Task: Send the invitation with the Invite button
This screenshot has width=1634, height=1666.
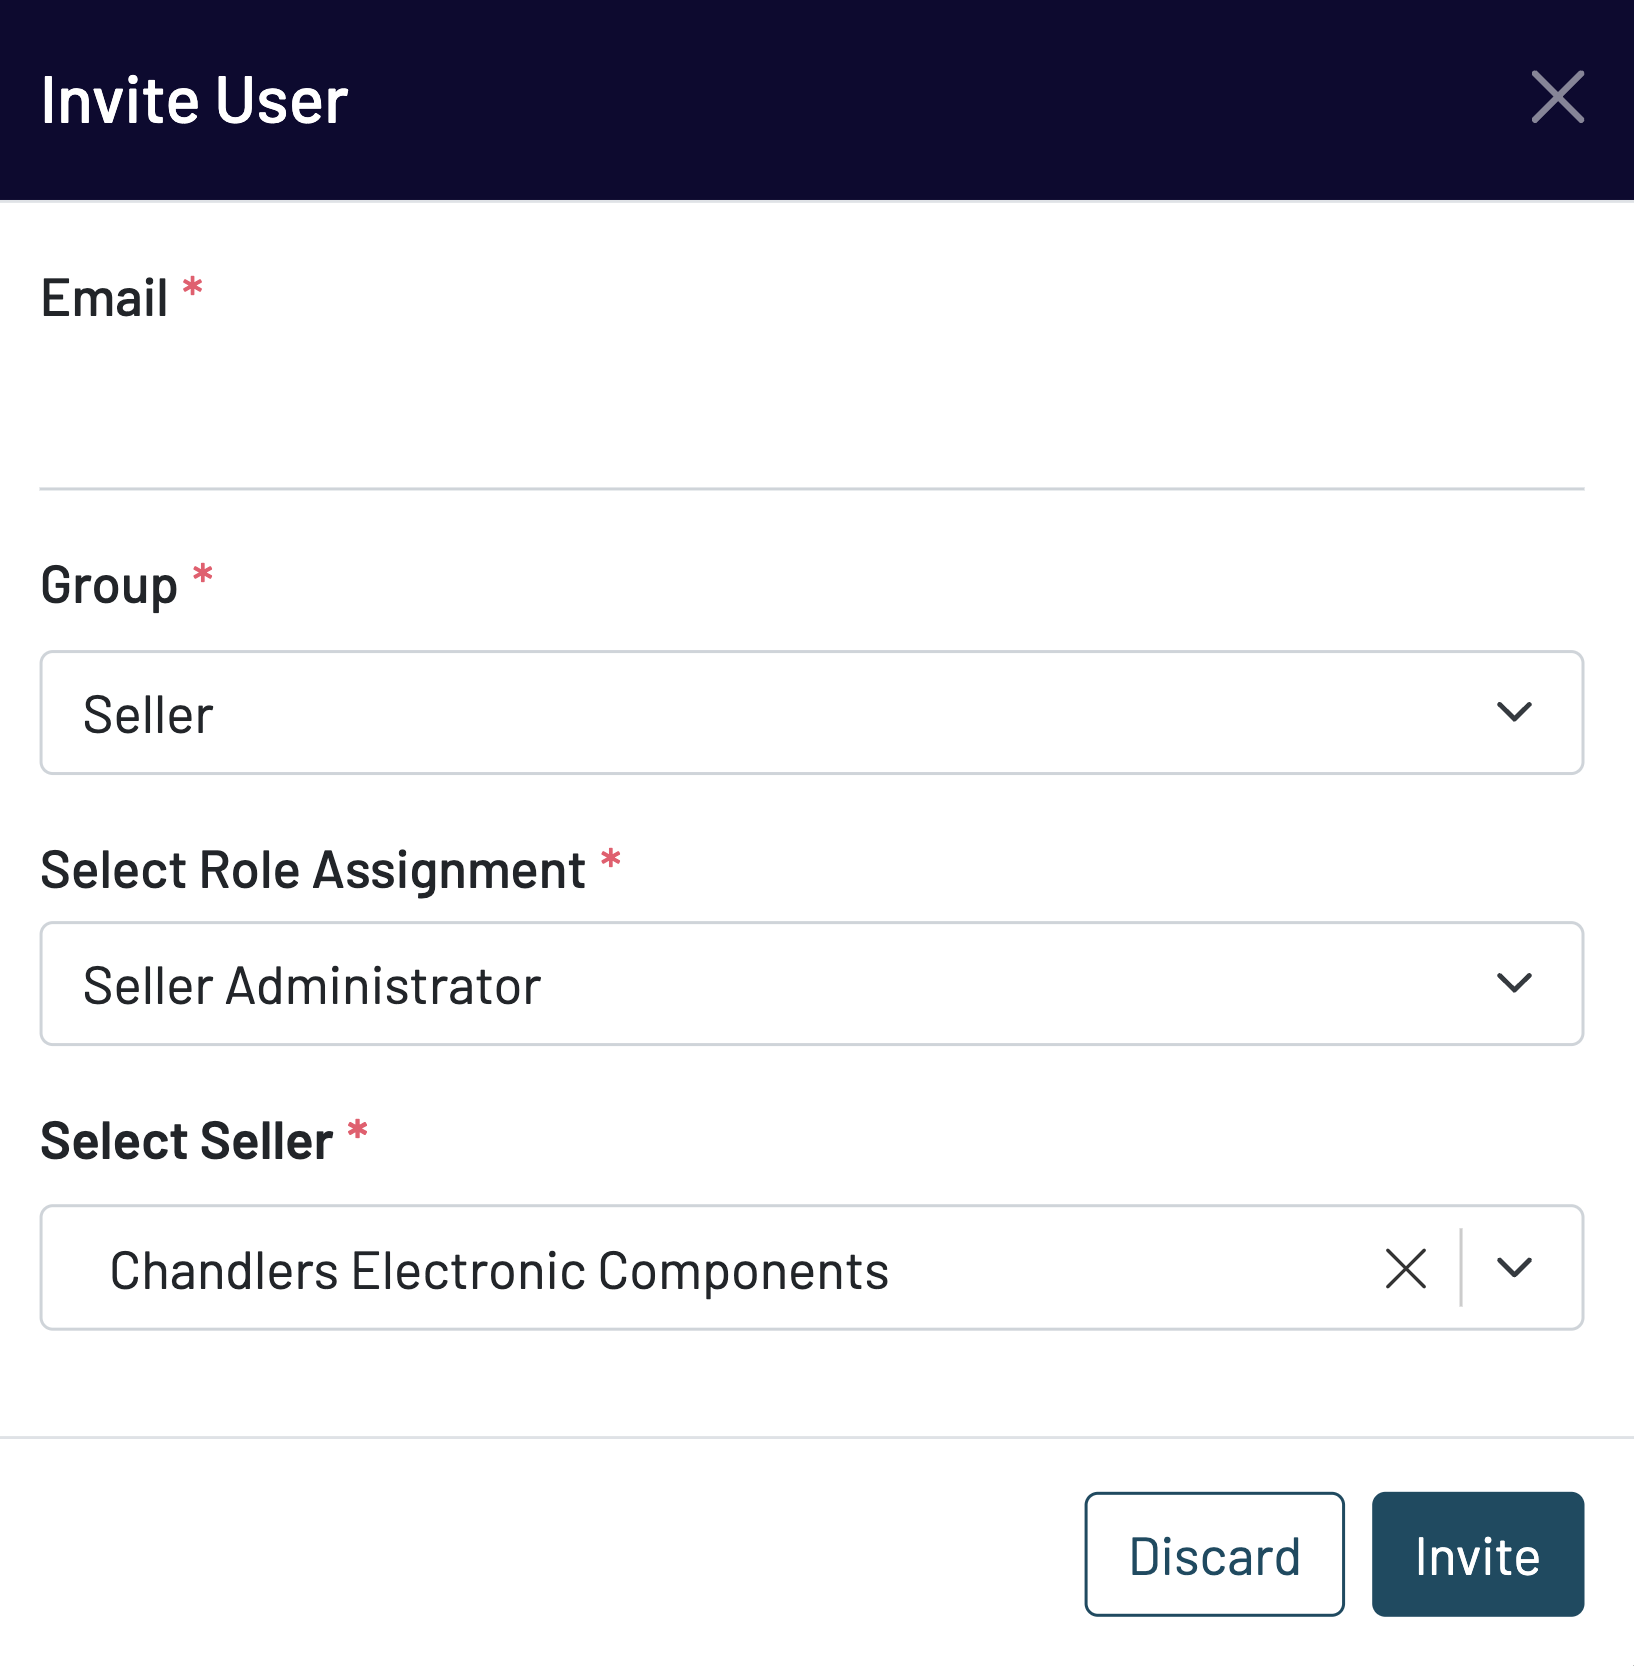Action: tap(1477, 1555)
